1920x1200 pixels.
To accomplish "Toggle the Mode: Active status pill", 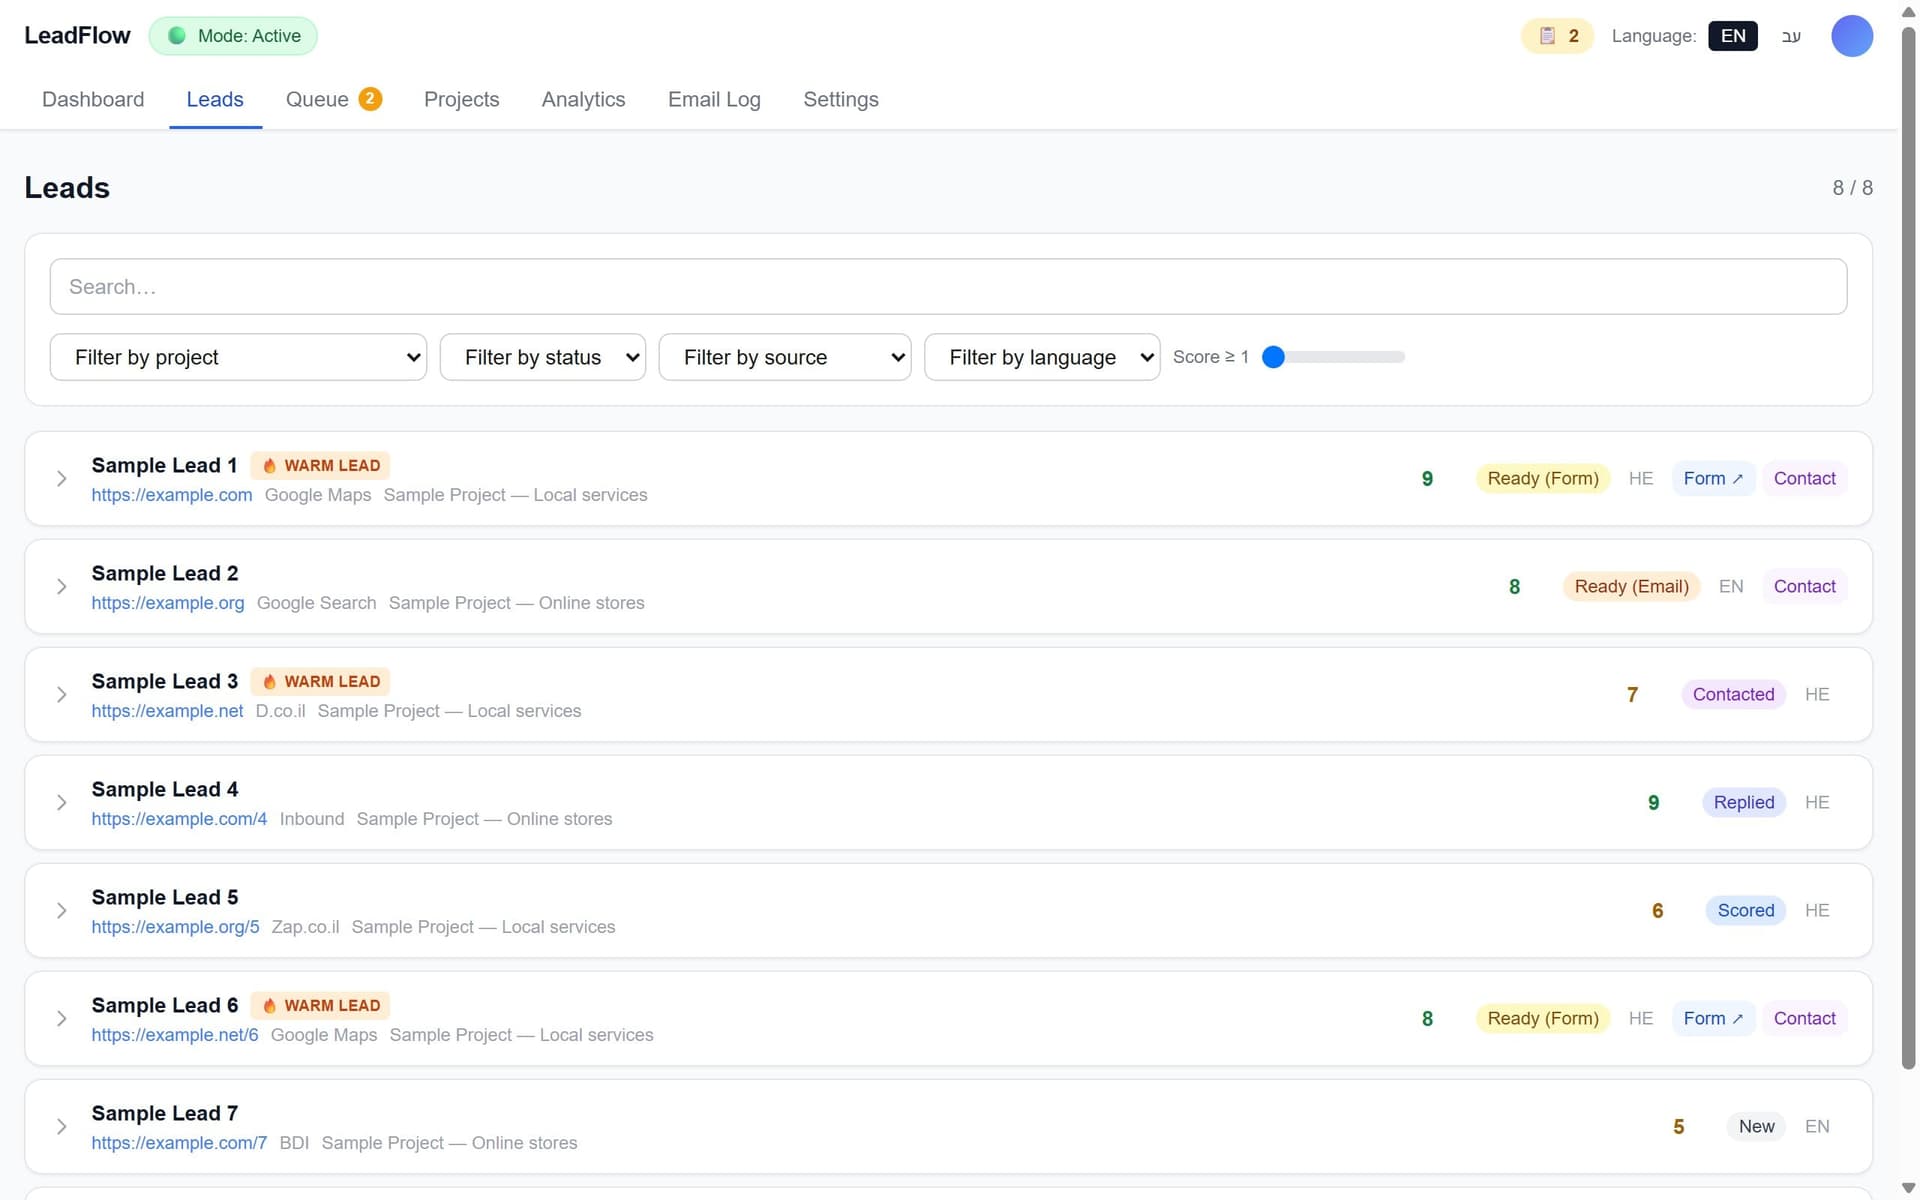I will 233,36.
